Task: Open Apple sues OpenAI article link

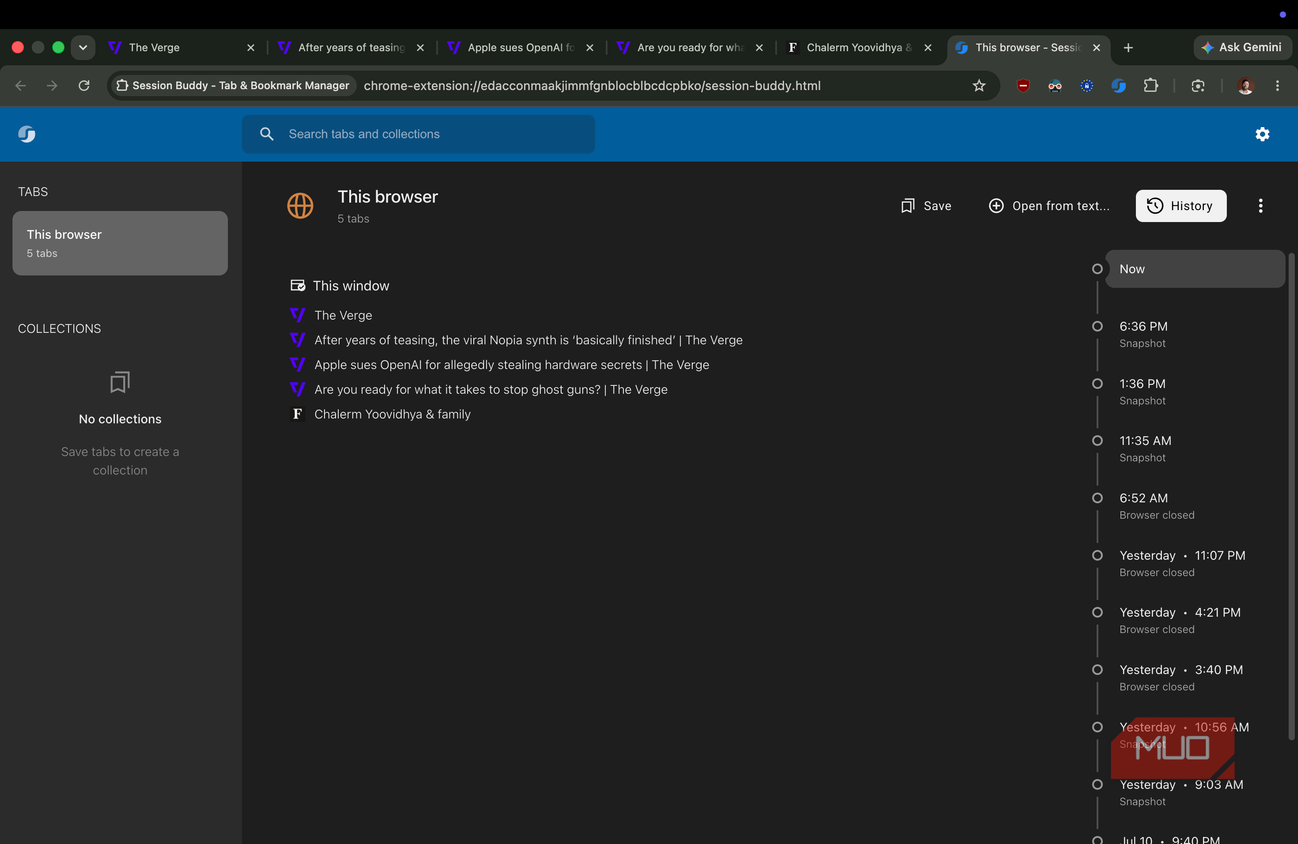Action: pyautogui.click(x=511, y=365)
